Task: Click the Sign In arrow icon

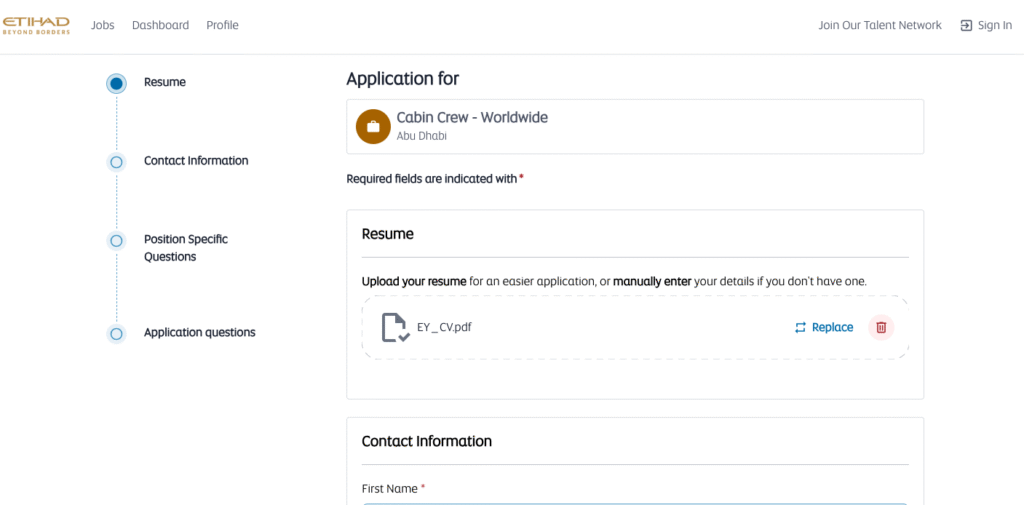Action: coord(966,26)
